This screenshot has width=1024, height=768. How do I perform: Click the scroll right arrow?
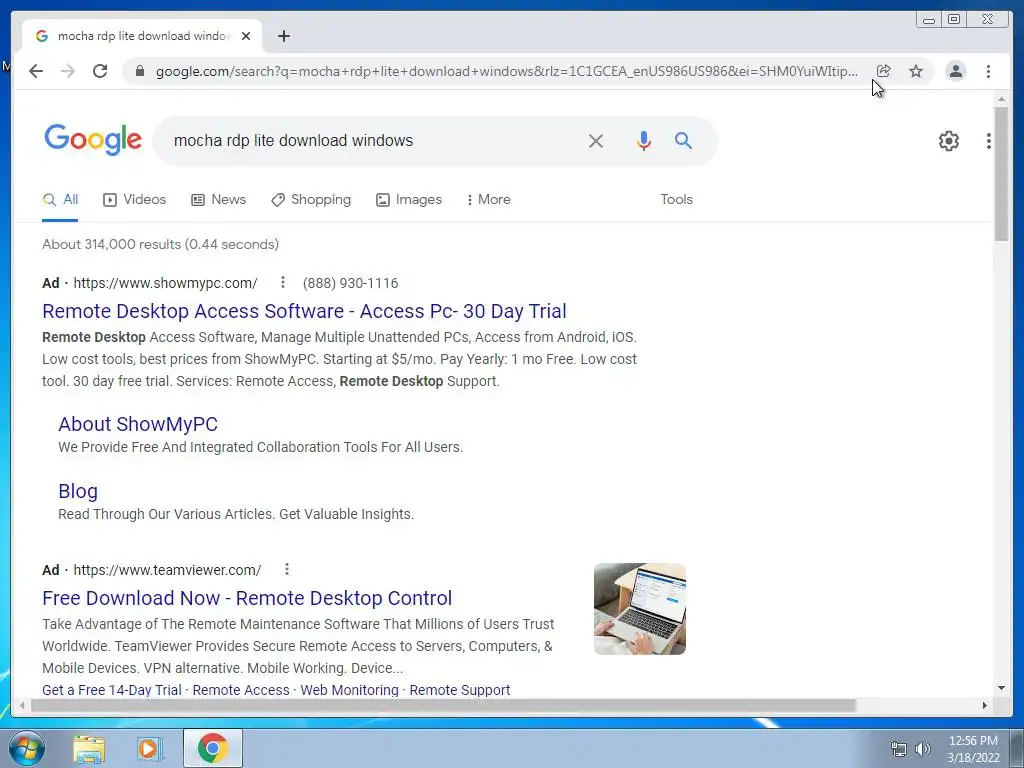985,705
